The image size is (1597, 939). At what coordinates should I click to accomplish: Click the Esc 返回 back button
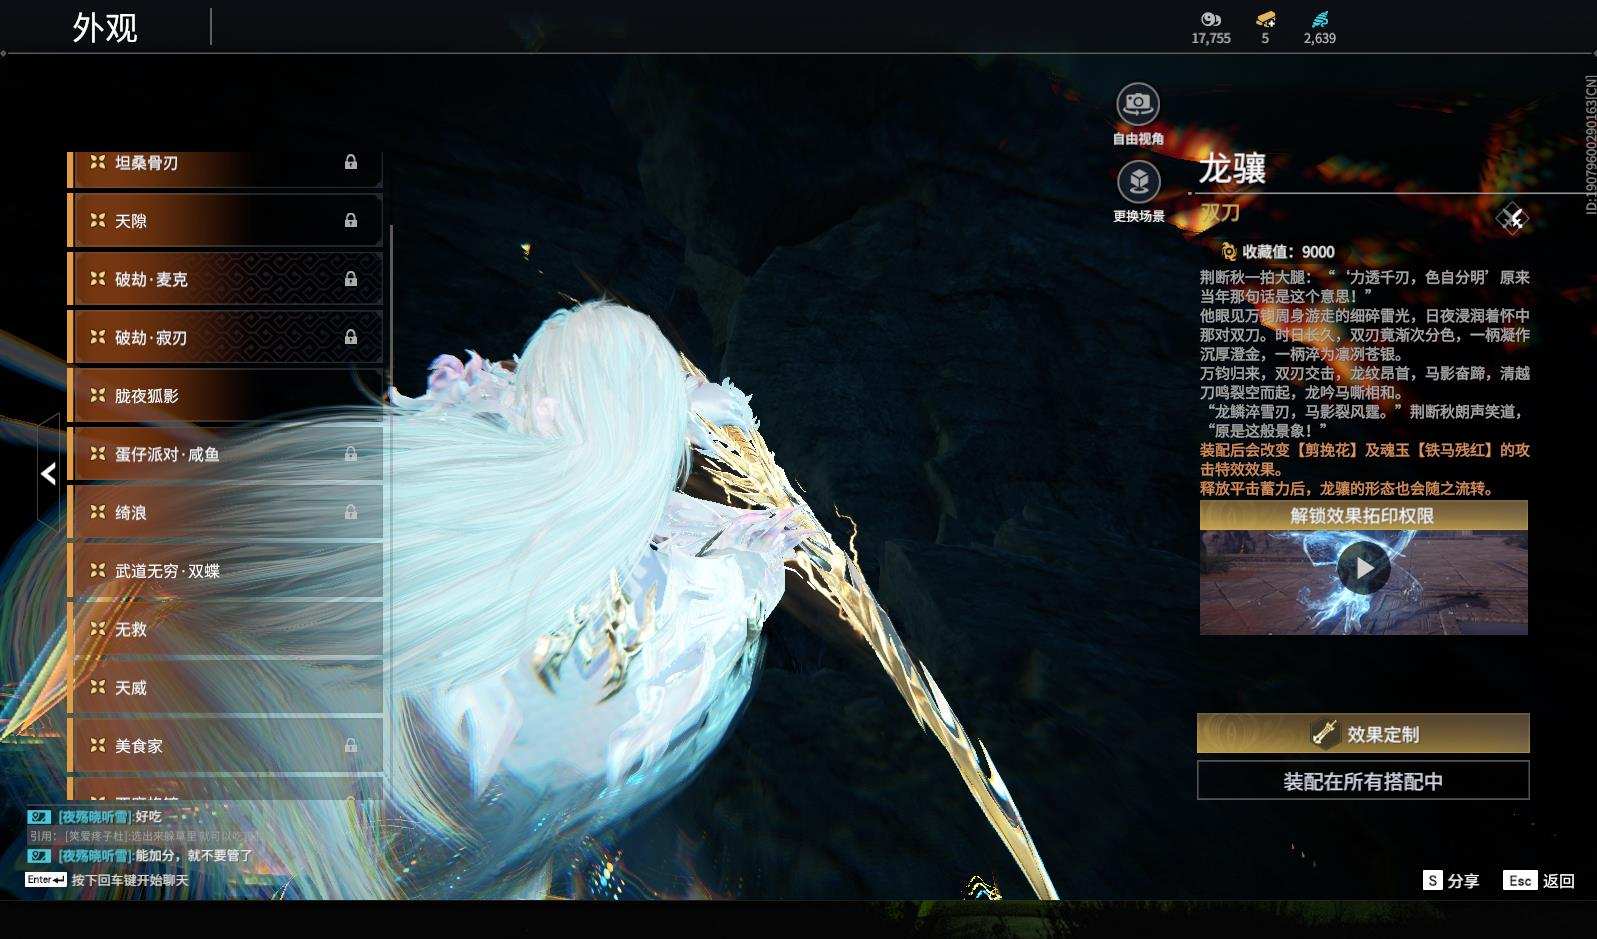(x=1540, y=881)
